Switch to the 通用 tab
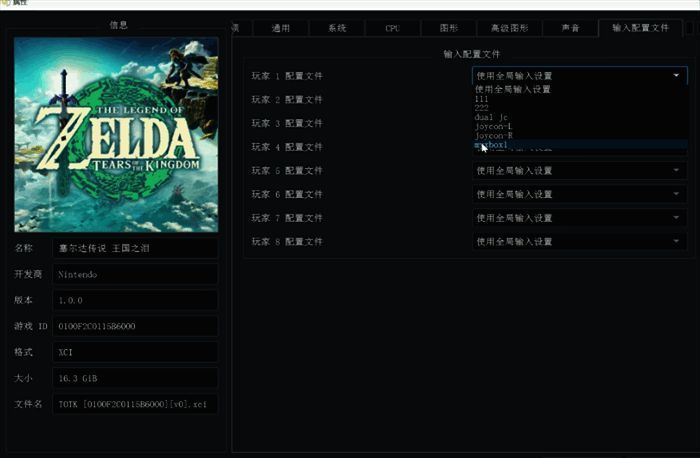The height and width of the screenshot is (458, 700). point(281,28)
